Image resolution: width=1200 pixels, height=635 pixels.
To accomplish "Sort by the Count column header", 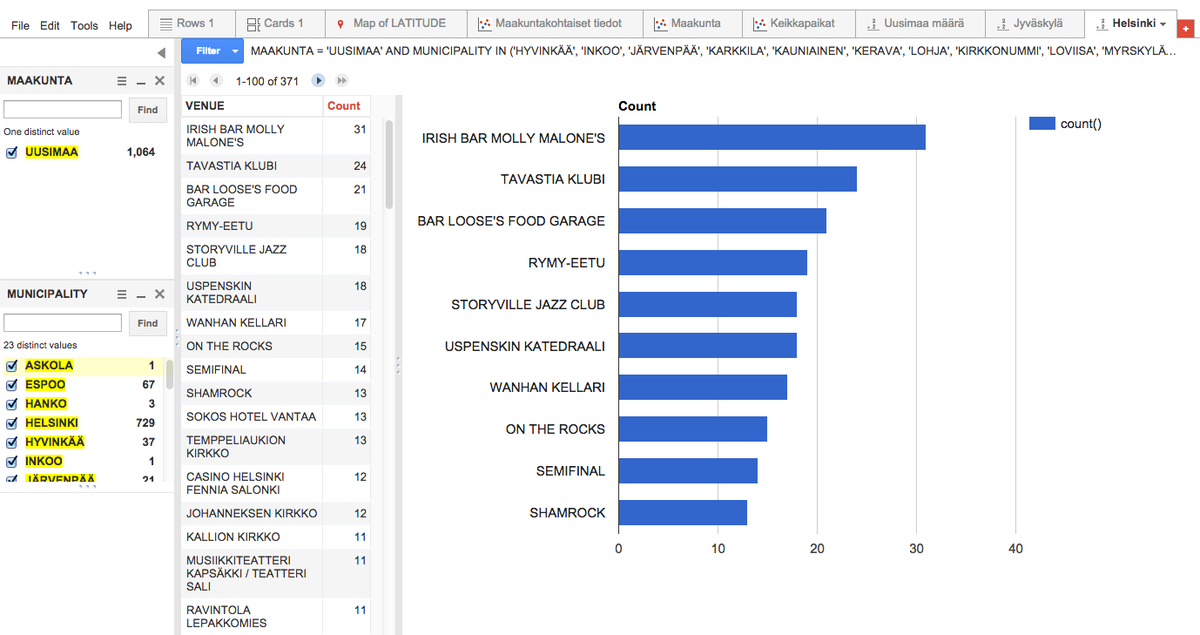I will (345, 106).
